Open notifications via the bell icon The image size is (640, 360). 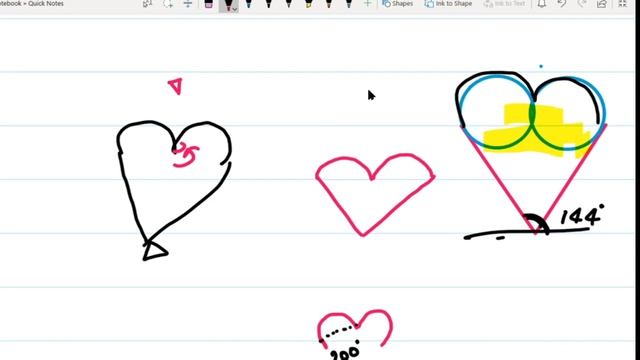[x=542, y=4]
